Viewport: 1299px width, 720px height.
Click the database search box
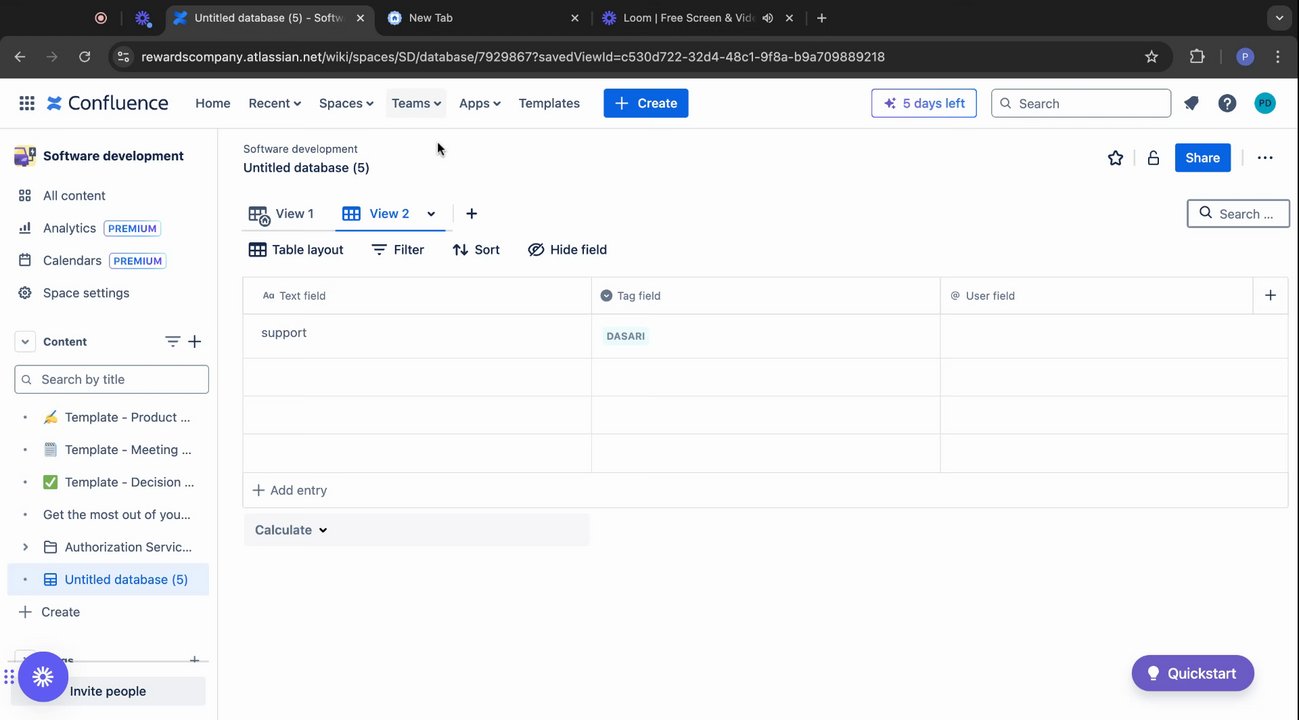[x=1238, y=214]
